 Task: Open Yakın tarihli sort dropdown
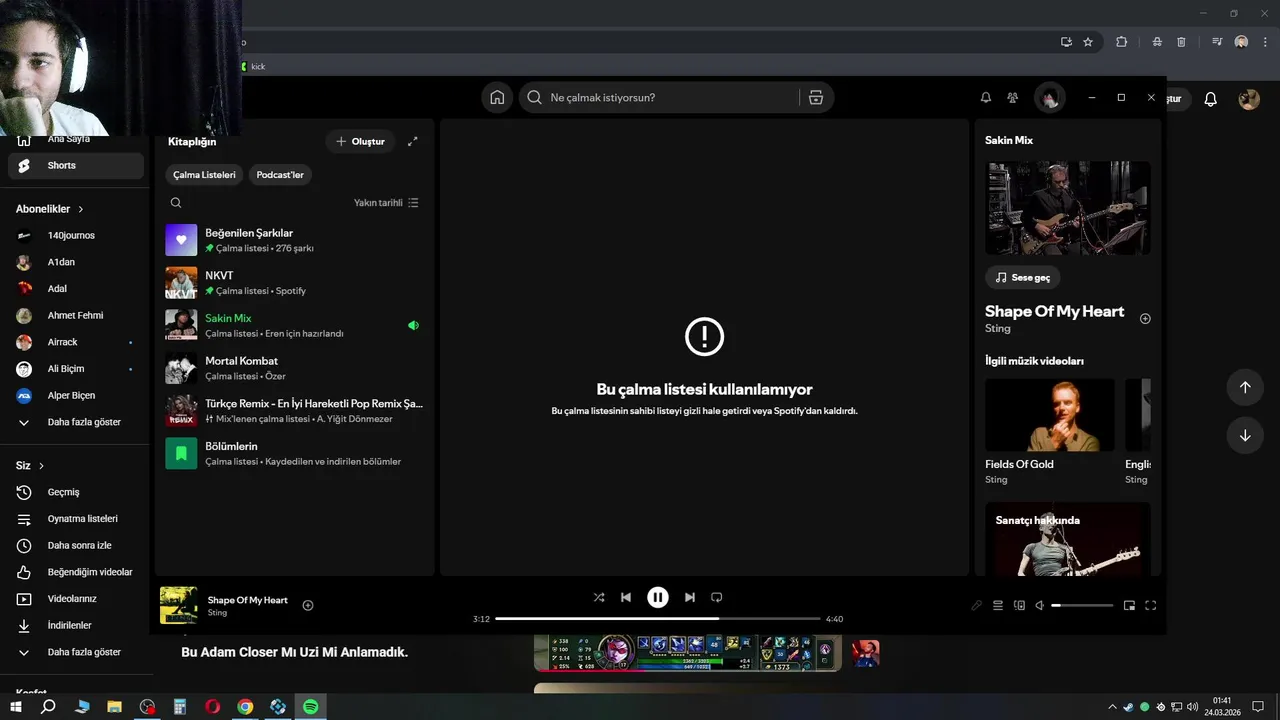(x=386, y=203)
